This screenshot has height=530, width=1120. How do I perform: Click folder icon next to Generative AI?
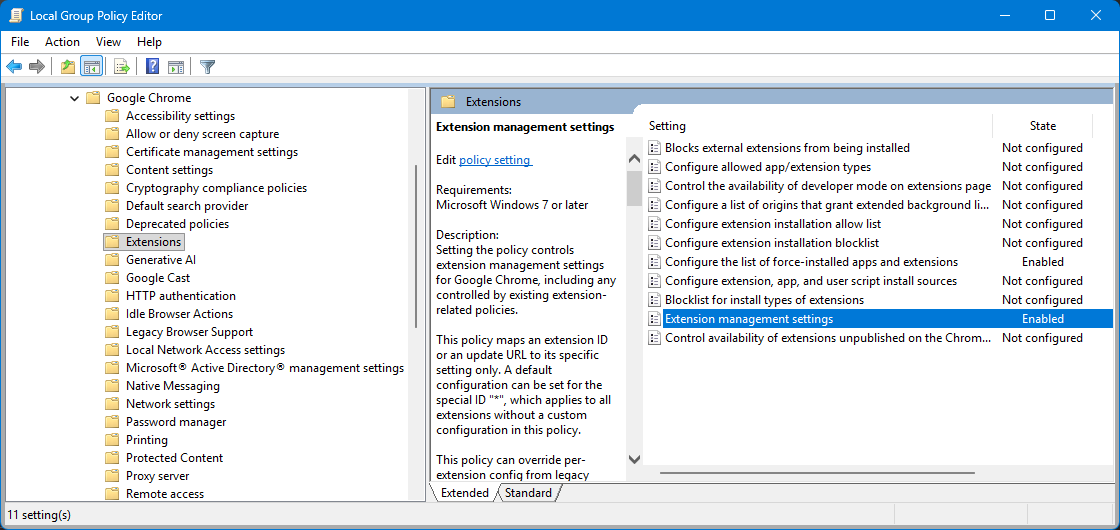pos(112,260)
